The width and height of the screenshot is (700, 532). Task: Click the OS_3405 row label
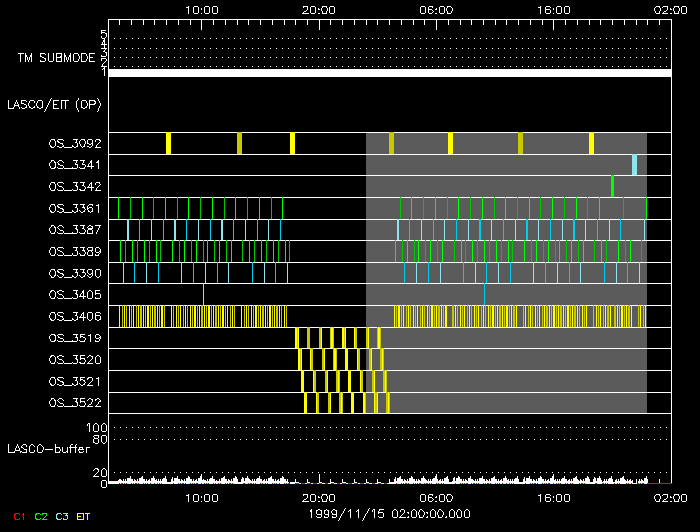click(75, 295)
